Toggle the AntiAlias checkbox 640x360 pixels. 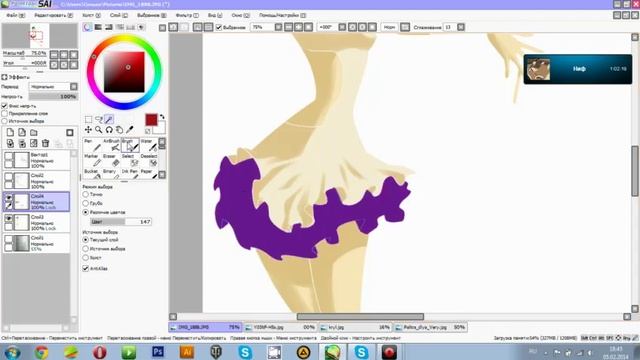[86, 268]
